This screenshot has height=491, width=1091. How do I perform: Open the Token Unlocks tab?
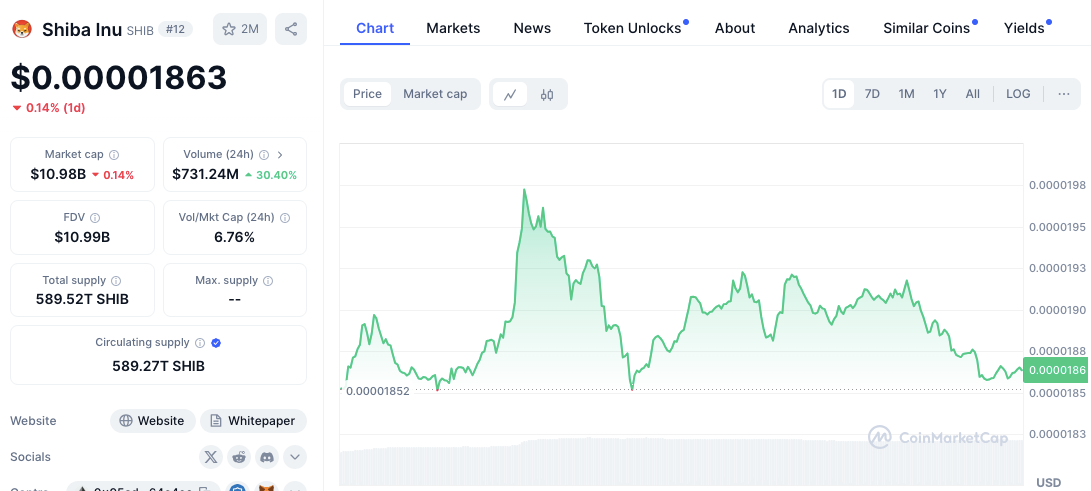(632, 29)
